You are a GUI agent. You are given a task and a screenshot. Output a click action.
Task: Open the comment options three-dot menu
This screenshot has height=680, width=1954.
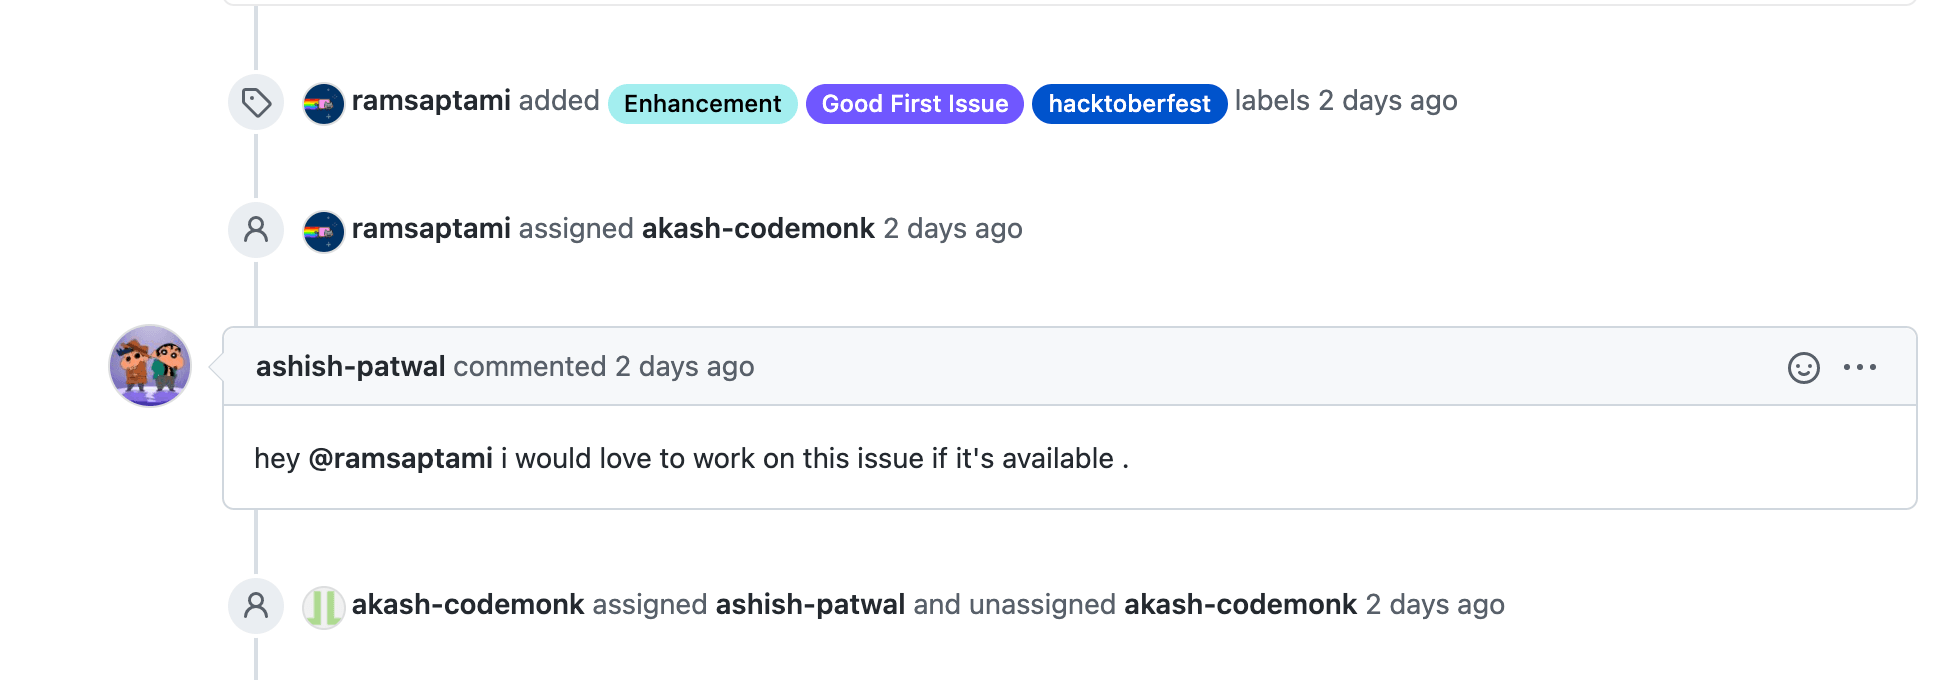pos(1859,368)
